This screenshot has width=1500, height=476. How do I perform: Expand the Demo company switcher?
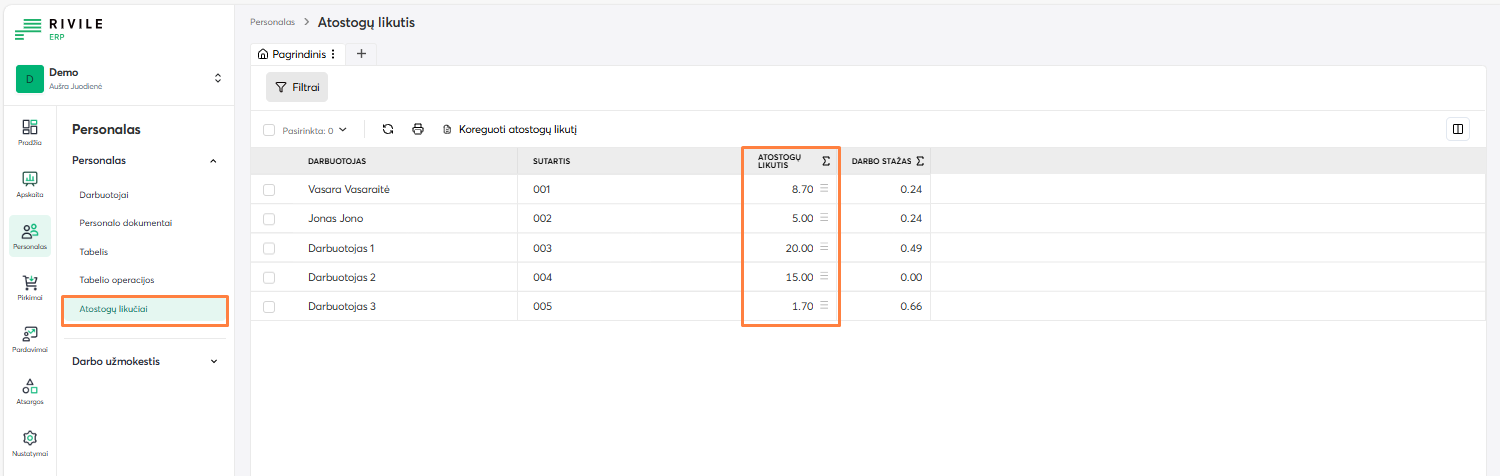(x=218, y=78)
